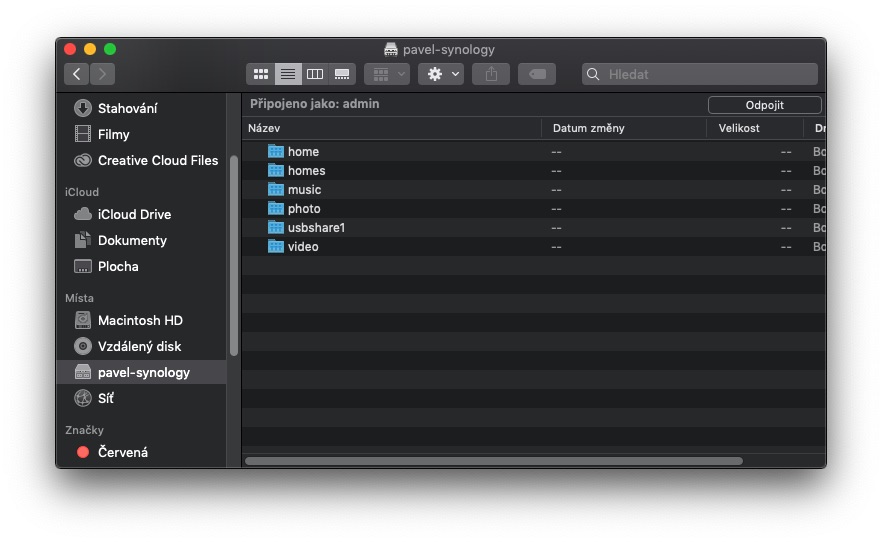Click the forward navigation arrow
882x542 pixels.
[x=102, y=74]
